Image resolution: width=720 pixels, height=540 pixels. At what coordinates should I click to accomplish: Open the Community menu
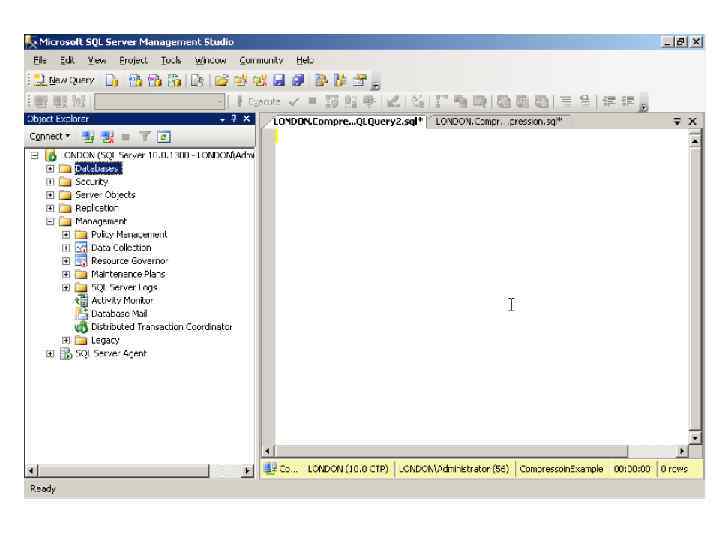point(261,60)
